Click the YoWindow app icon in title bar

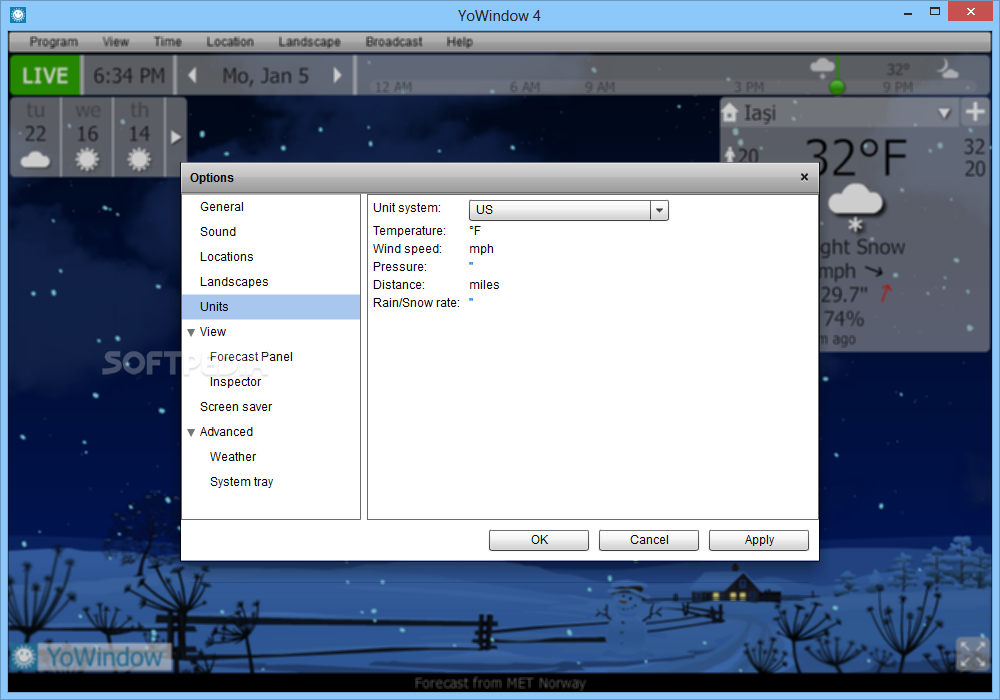(x=18, y=14)
